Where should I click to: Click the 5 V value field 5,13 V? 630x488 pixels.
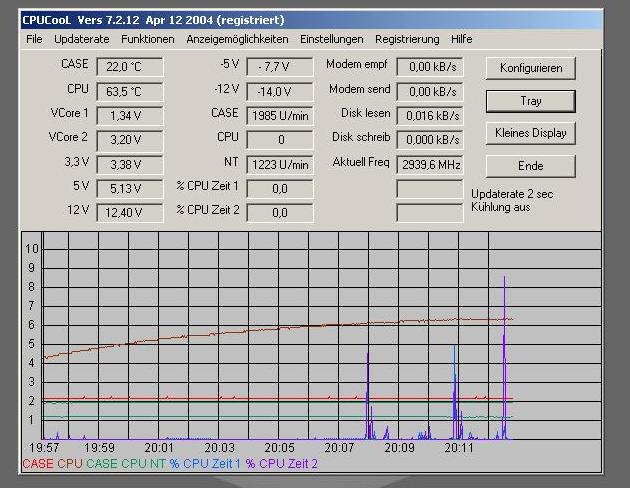[x=130, y=188]
